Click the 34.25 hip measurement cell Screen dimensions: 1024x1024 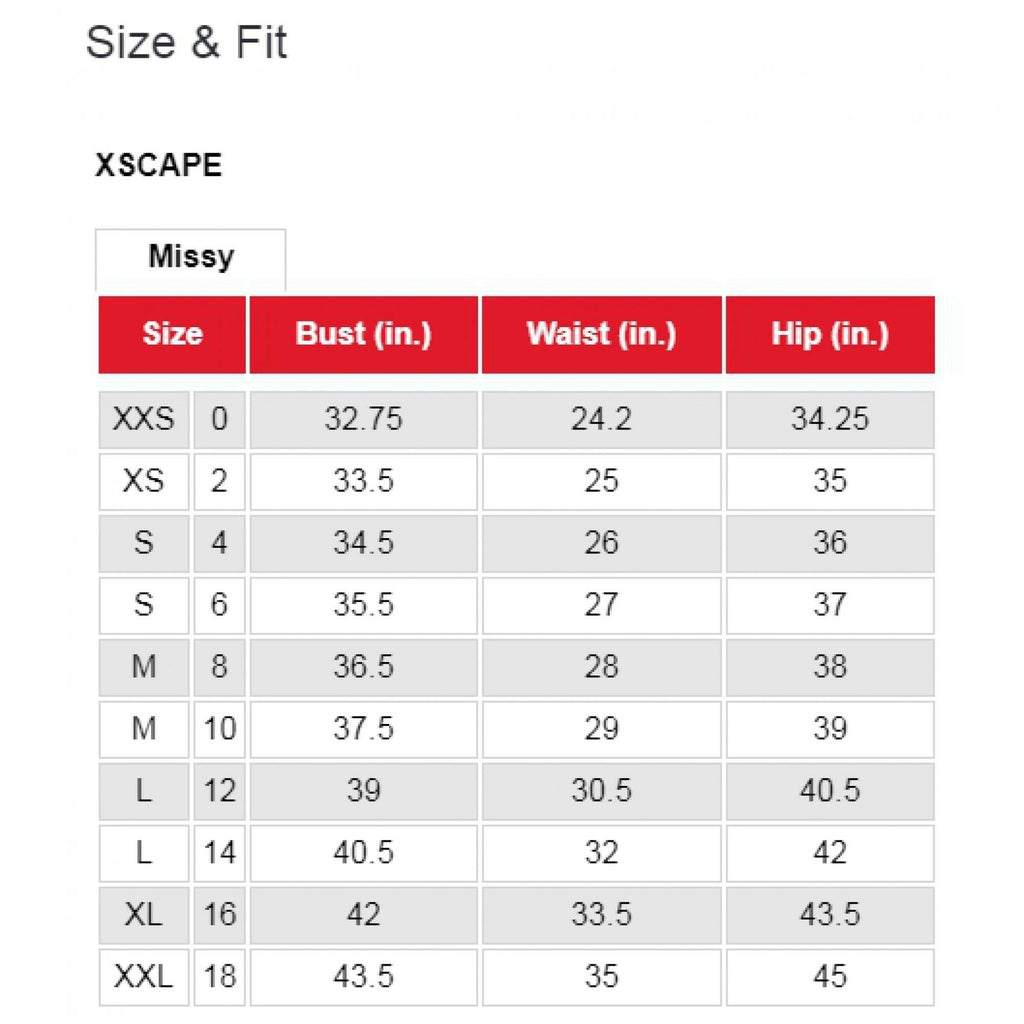click(x=830, y=419)
